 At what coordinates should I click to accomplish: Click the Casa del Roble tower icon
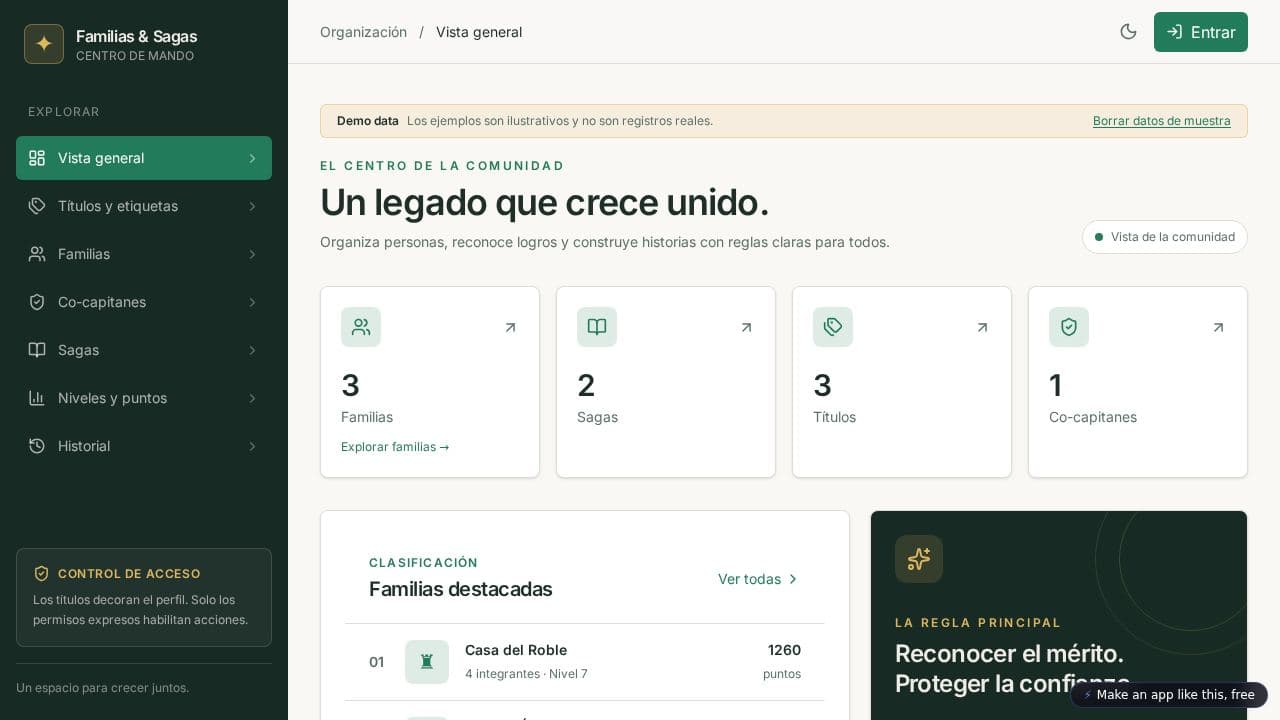click(427, 662)
